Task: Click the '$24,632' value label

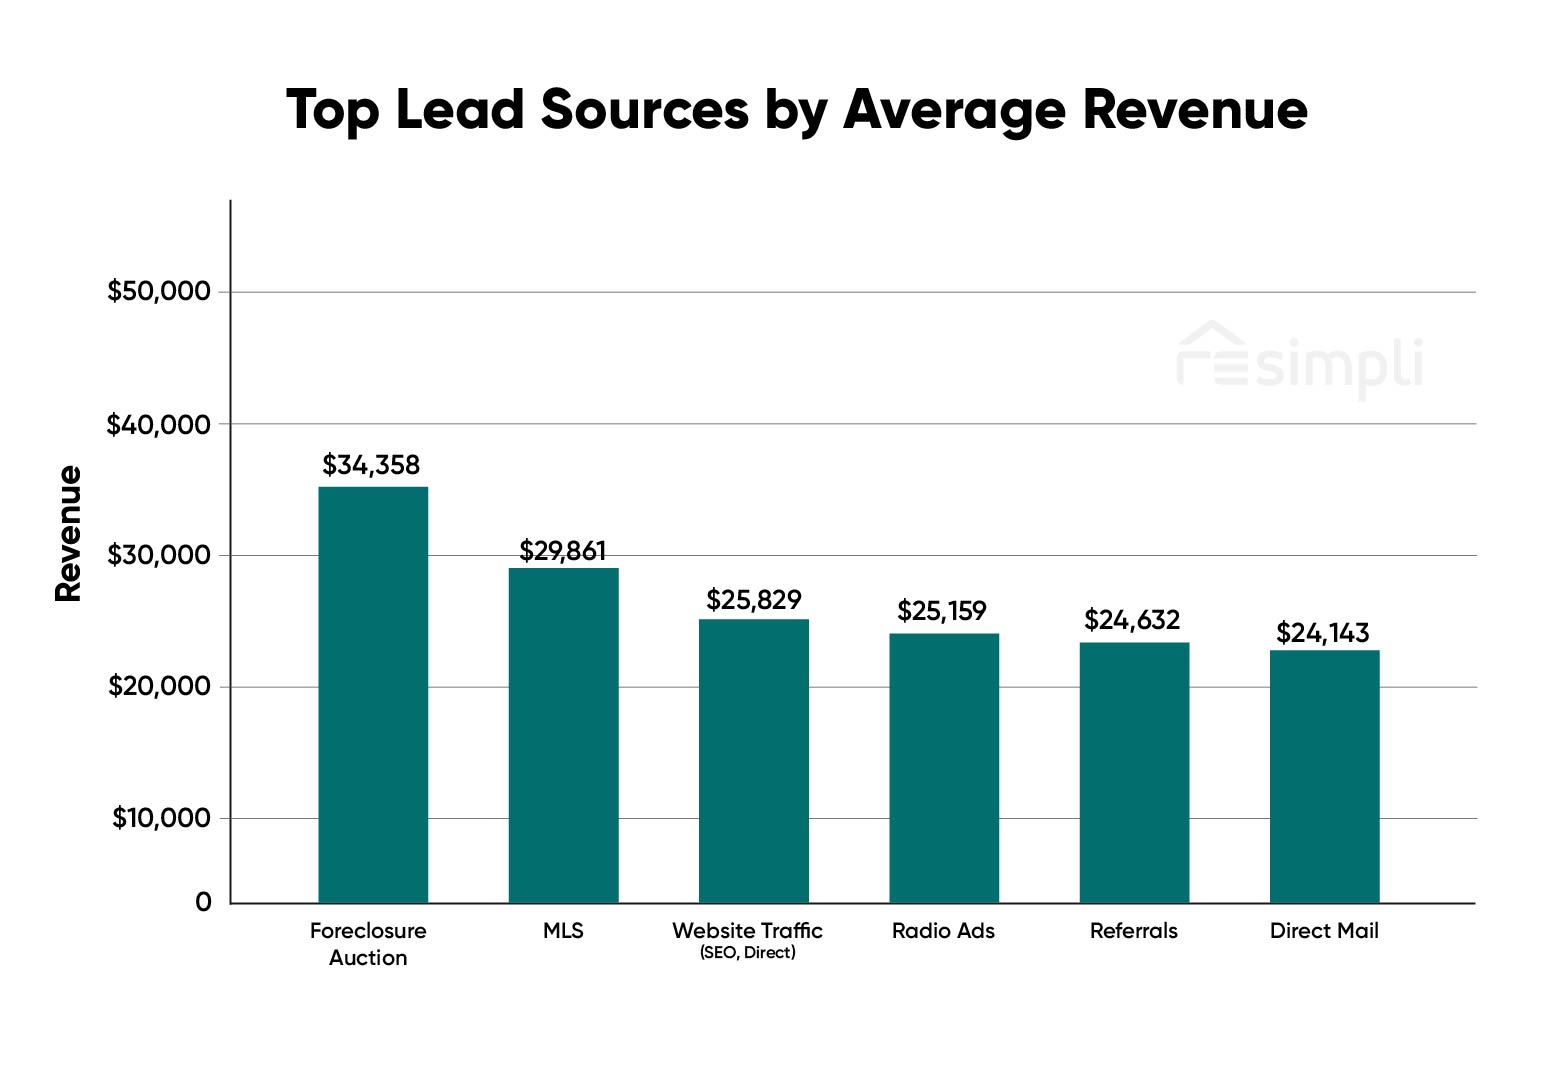Action: [x=1132, y=620]
